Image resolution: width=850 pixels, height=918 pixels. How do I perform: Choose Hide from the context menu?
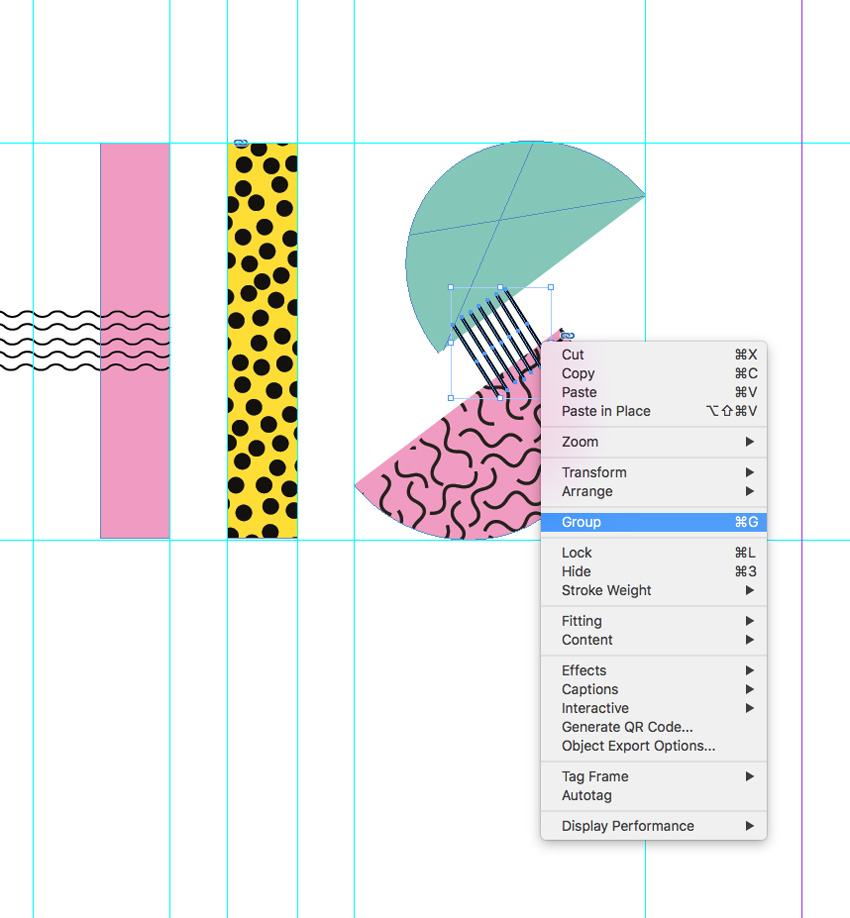653,571
